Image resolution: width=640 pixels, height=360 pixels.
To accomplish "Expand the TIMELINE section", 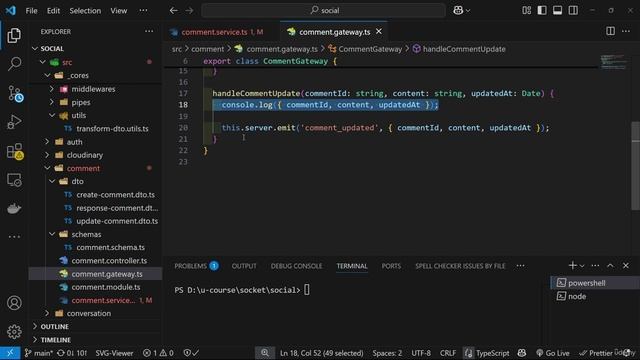I will pyautogui.click(x=96, y=340).
